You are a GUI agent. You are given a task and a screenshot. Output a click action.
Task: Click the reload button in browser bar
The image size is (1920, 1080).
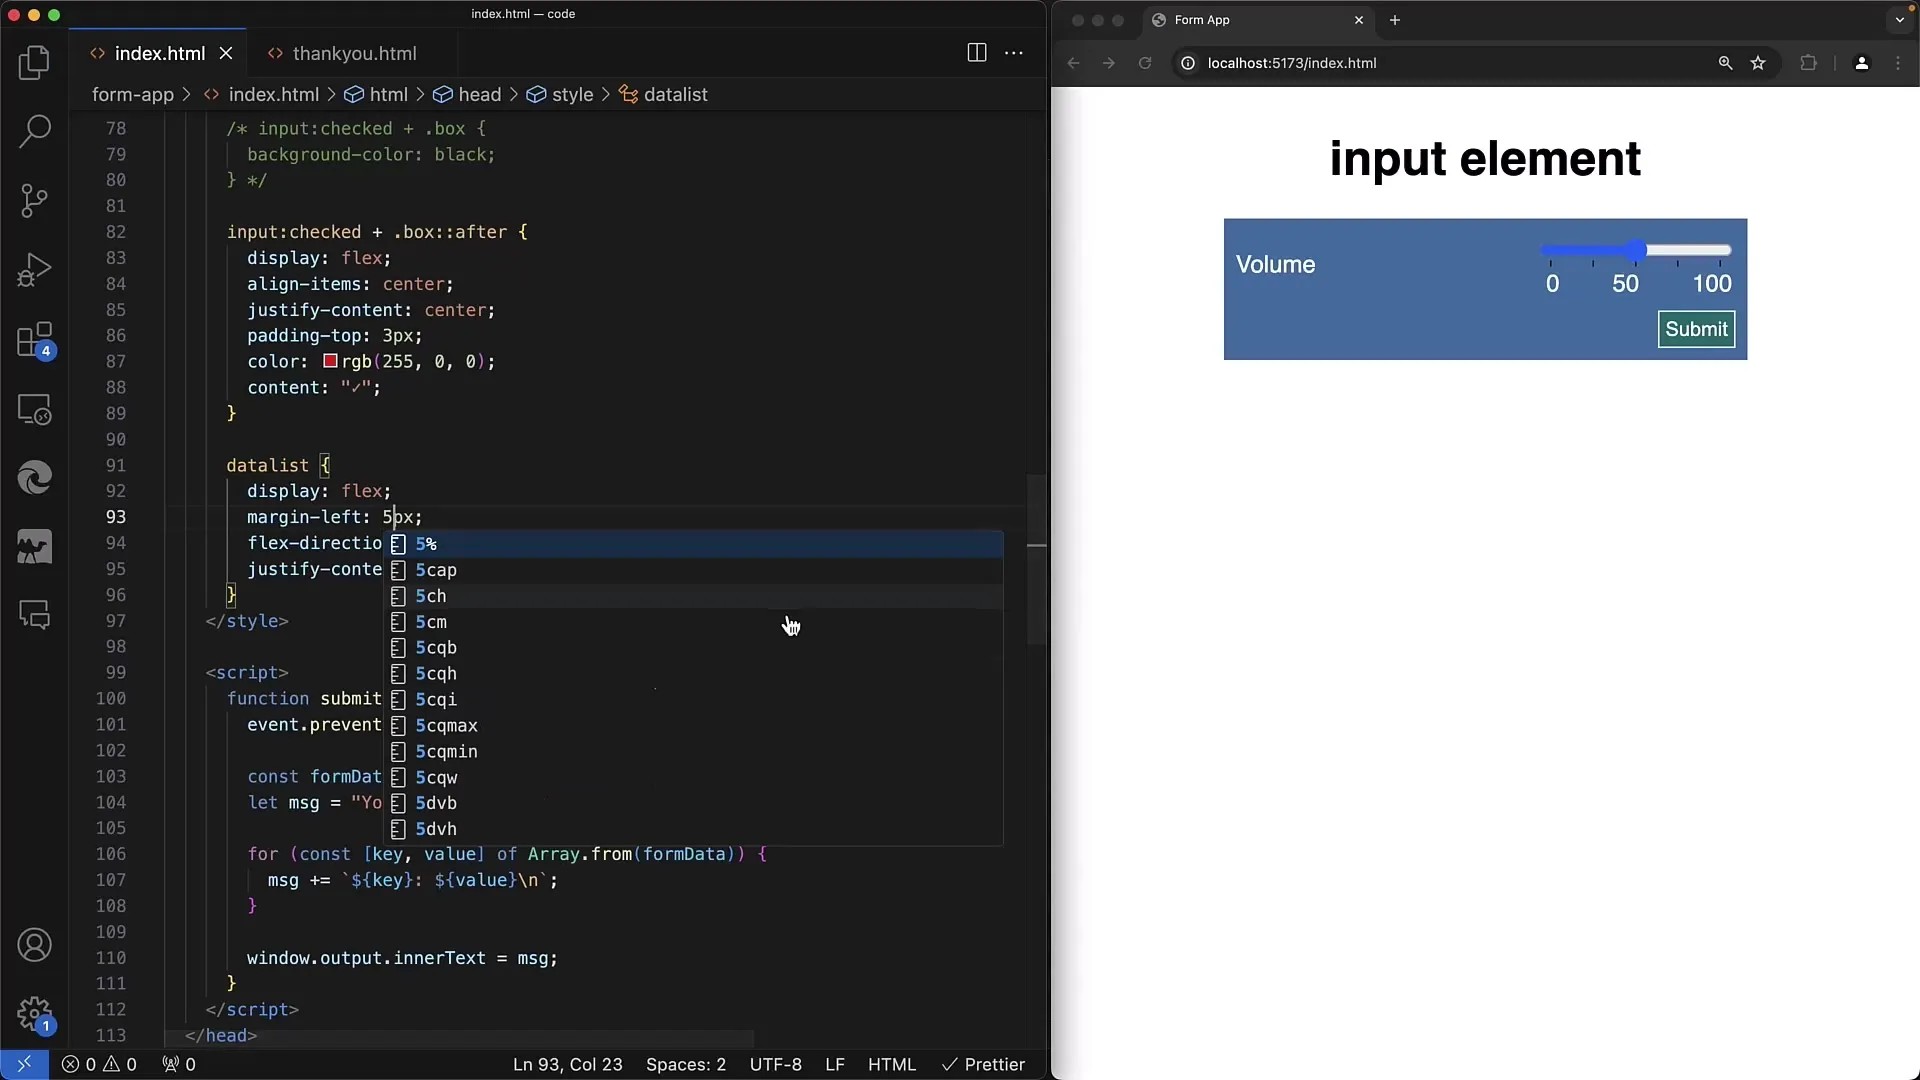pyautogui.click(x=1143, y=63)
